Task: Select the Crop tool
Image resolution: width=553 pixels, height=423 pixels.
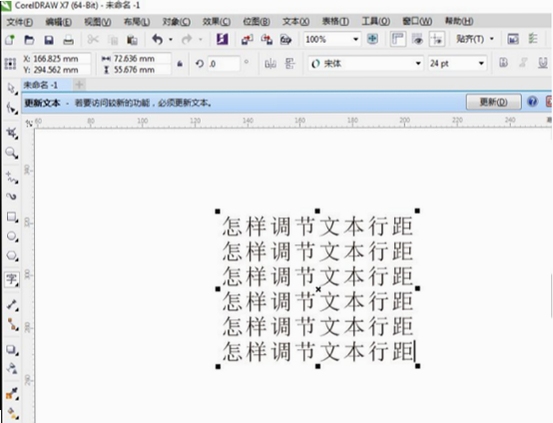Action: click(x=11, y=133)
